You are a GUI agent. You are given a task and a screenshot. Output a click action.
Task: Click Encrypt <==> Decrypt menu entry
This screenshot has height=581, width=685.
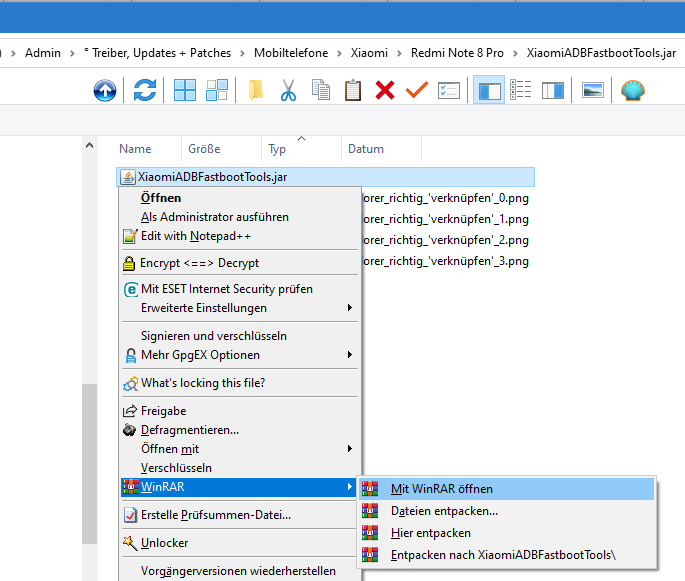[x=239, y=263]
